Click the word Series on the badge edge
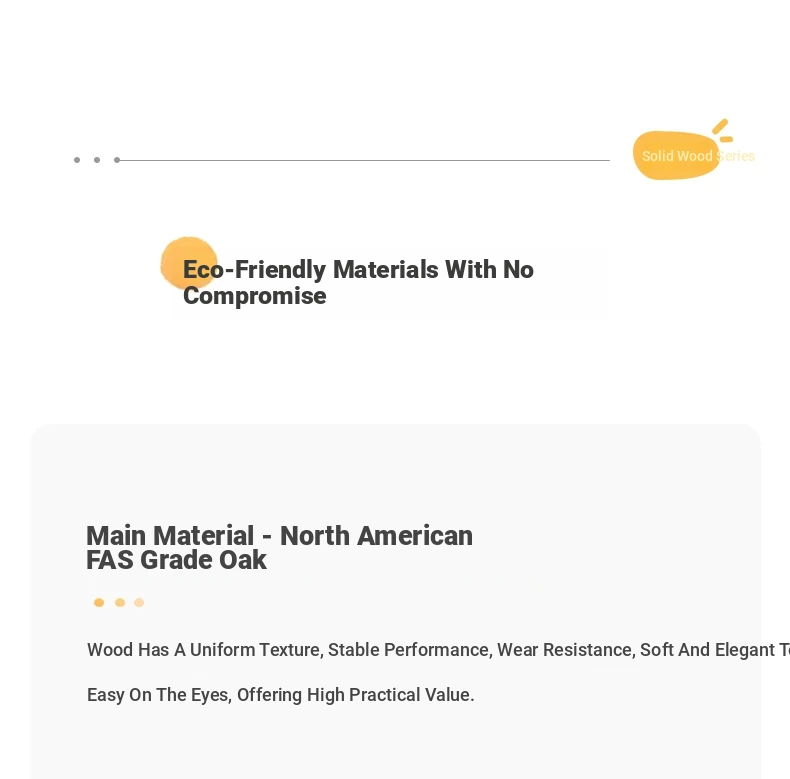Viewport: 790px width, 779px height. point(736,156)
